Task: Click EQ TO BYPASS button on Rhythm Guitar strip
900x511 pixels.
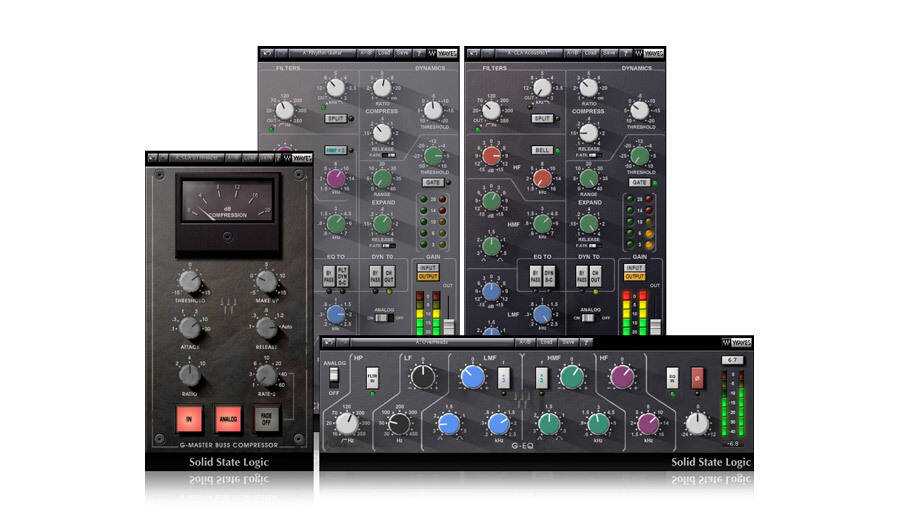Action: (x=329, y=277)
